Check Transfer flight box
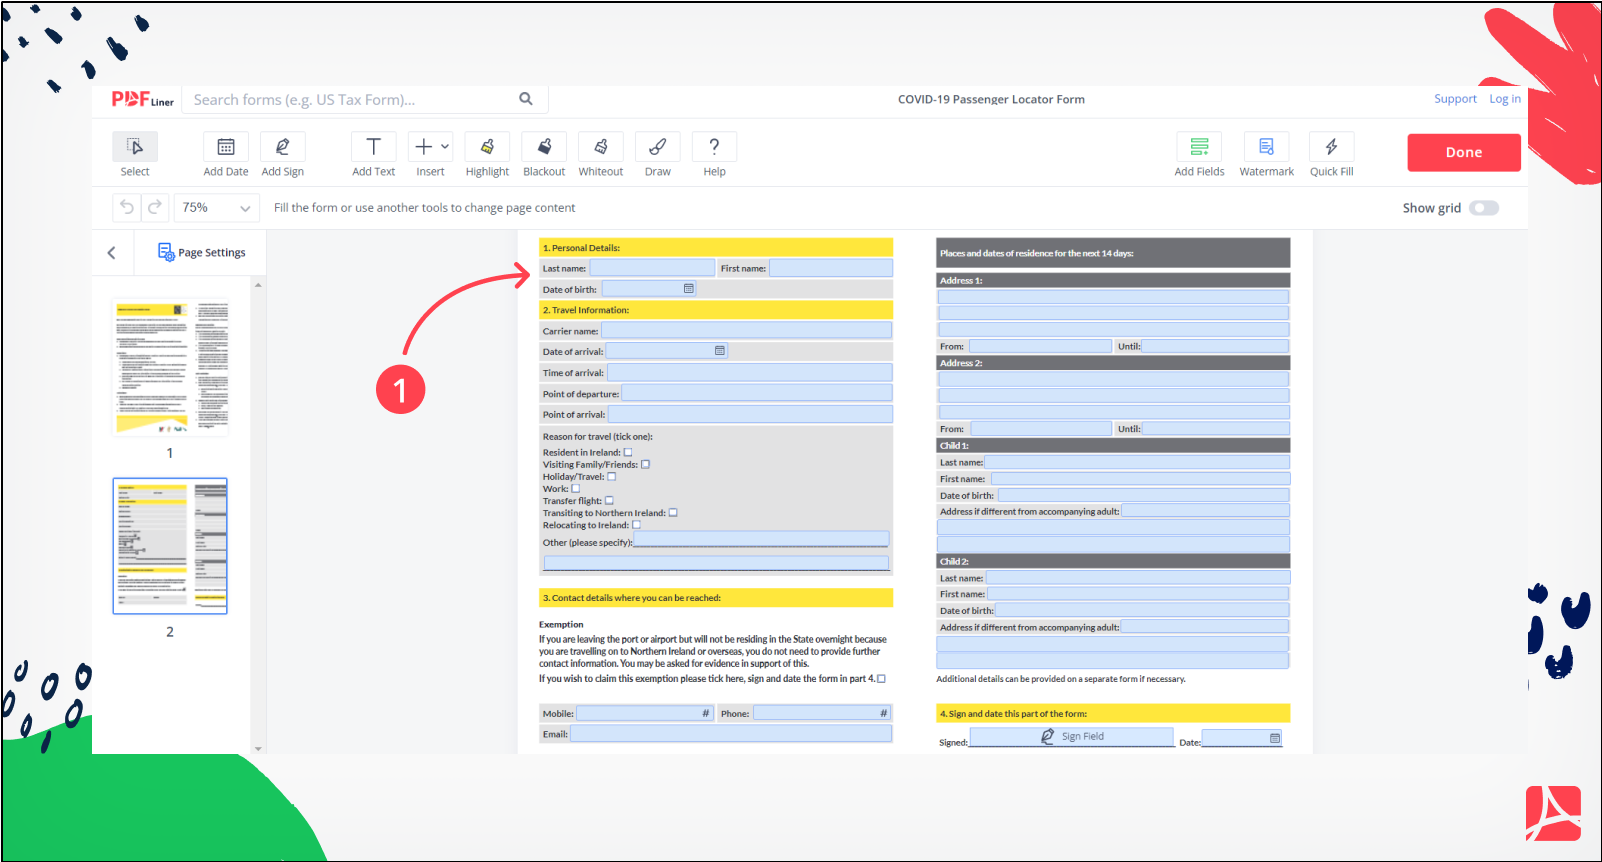Viewport: 1602px width, 862px height. (609, 500)
